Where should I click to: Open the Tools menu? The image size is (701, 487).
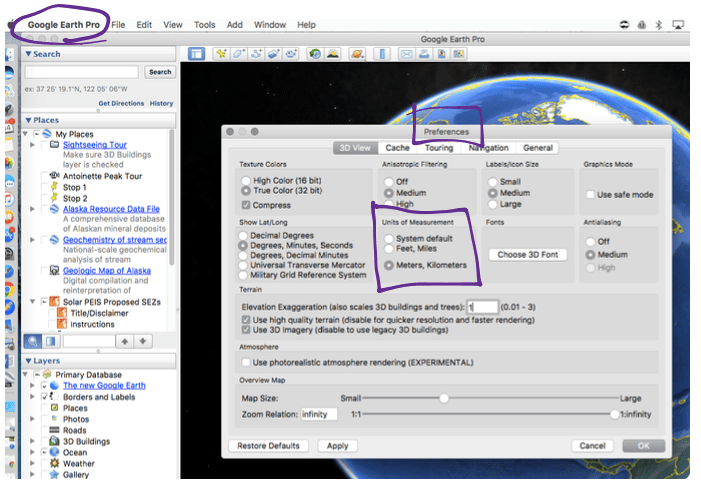[204, 25]
